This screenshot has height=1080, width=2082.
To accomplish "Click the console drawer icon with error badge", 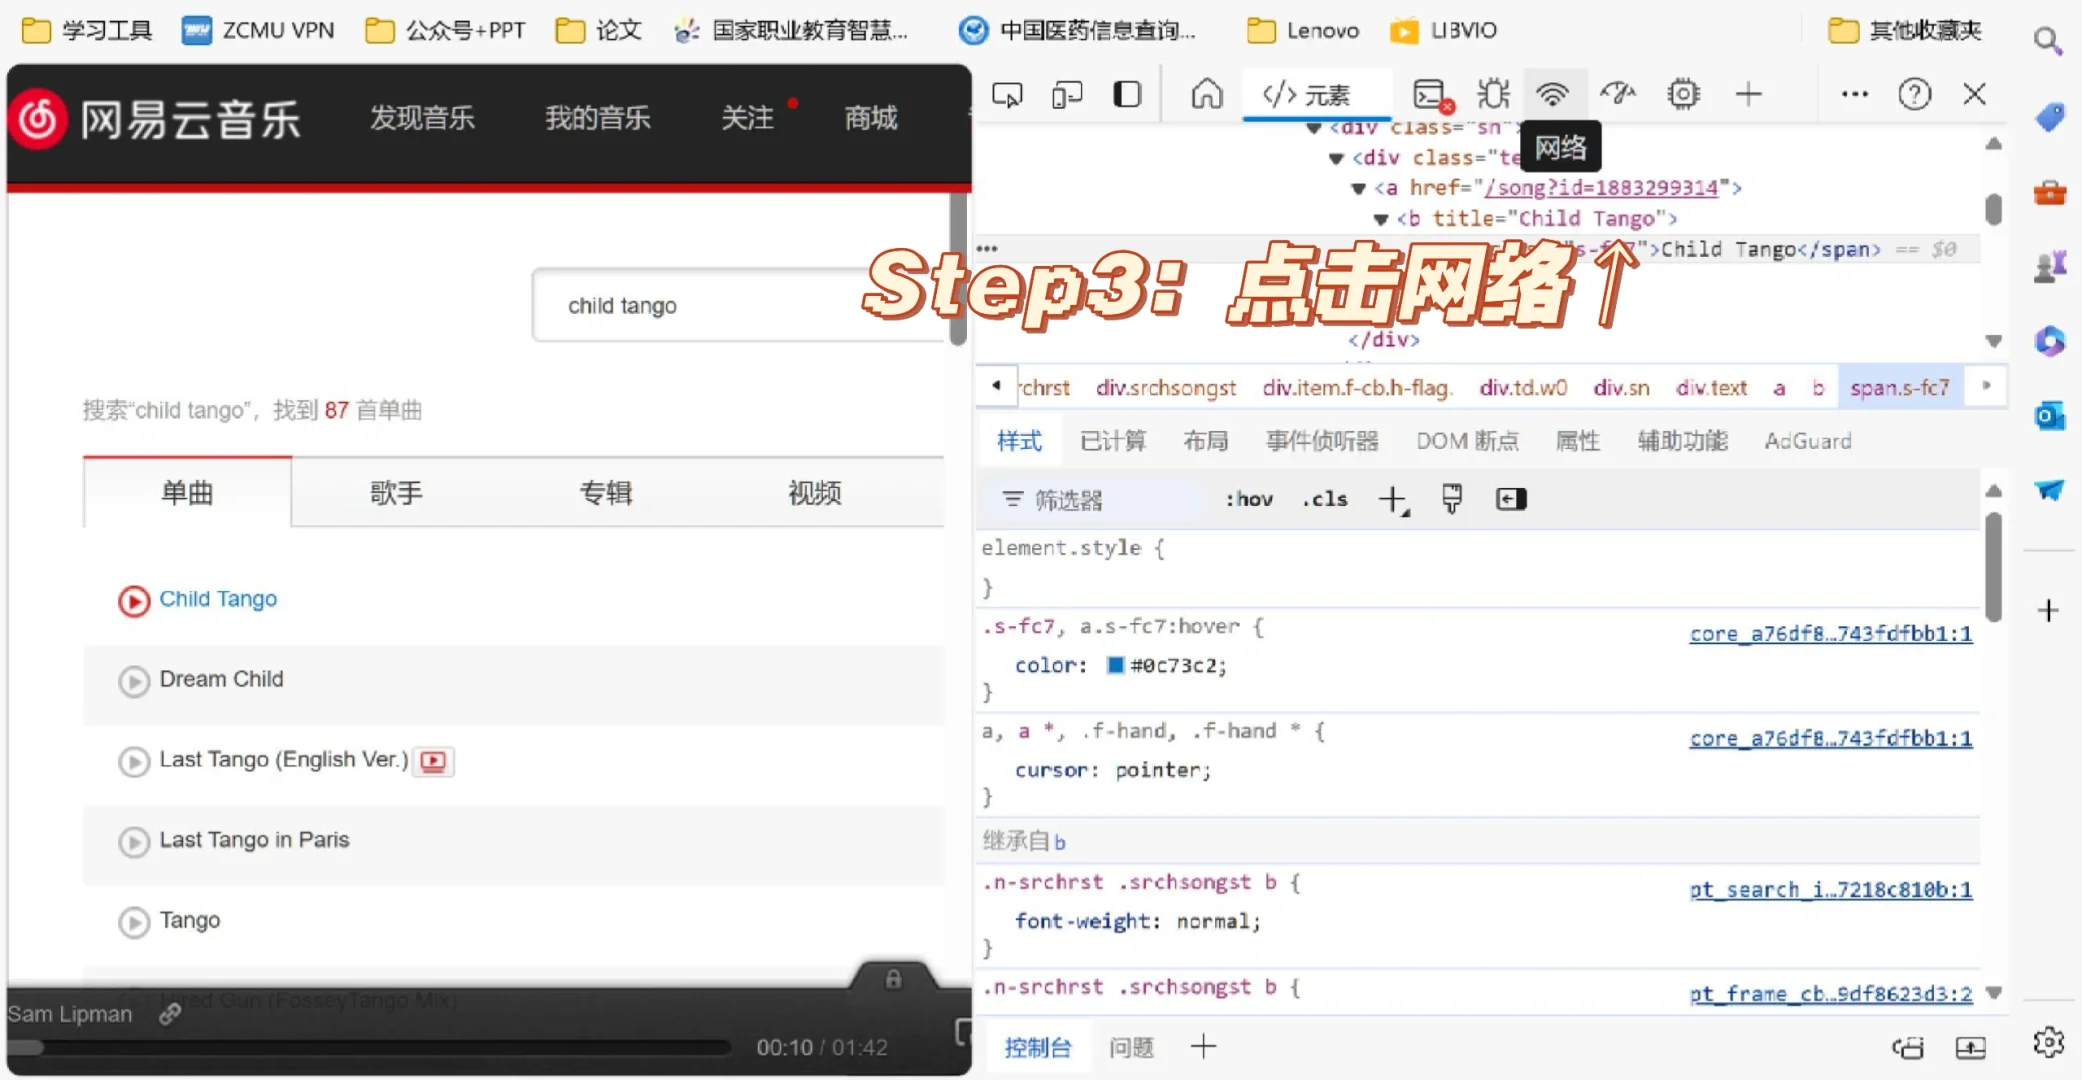I will click(1429, 93).
